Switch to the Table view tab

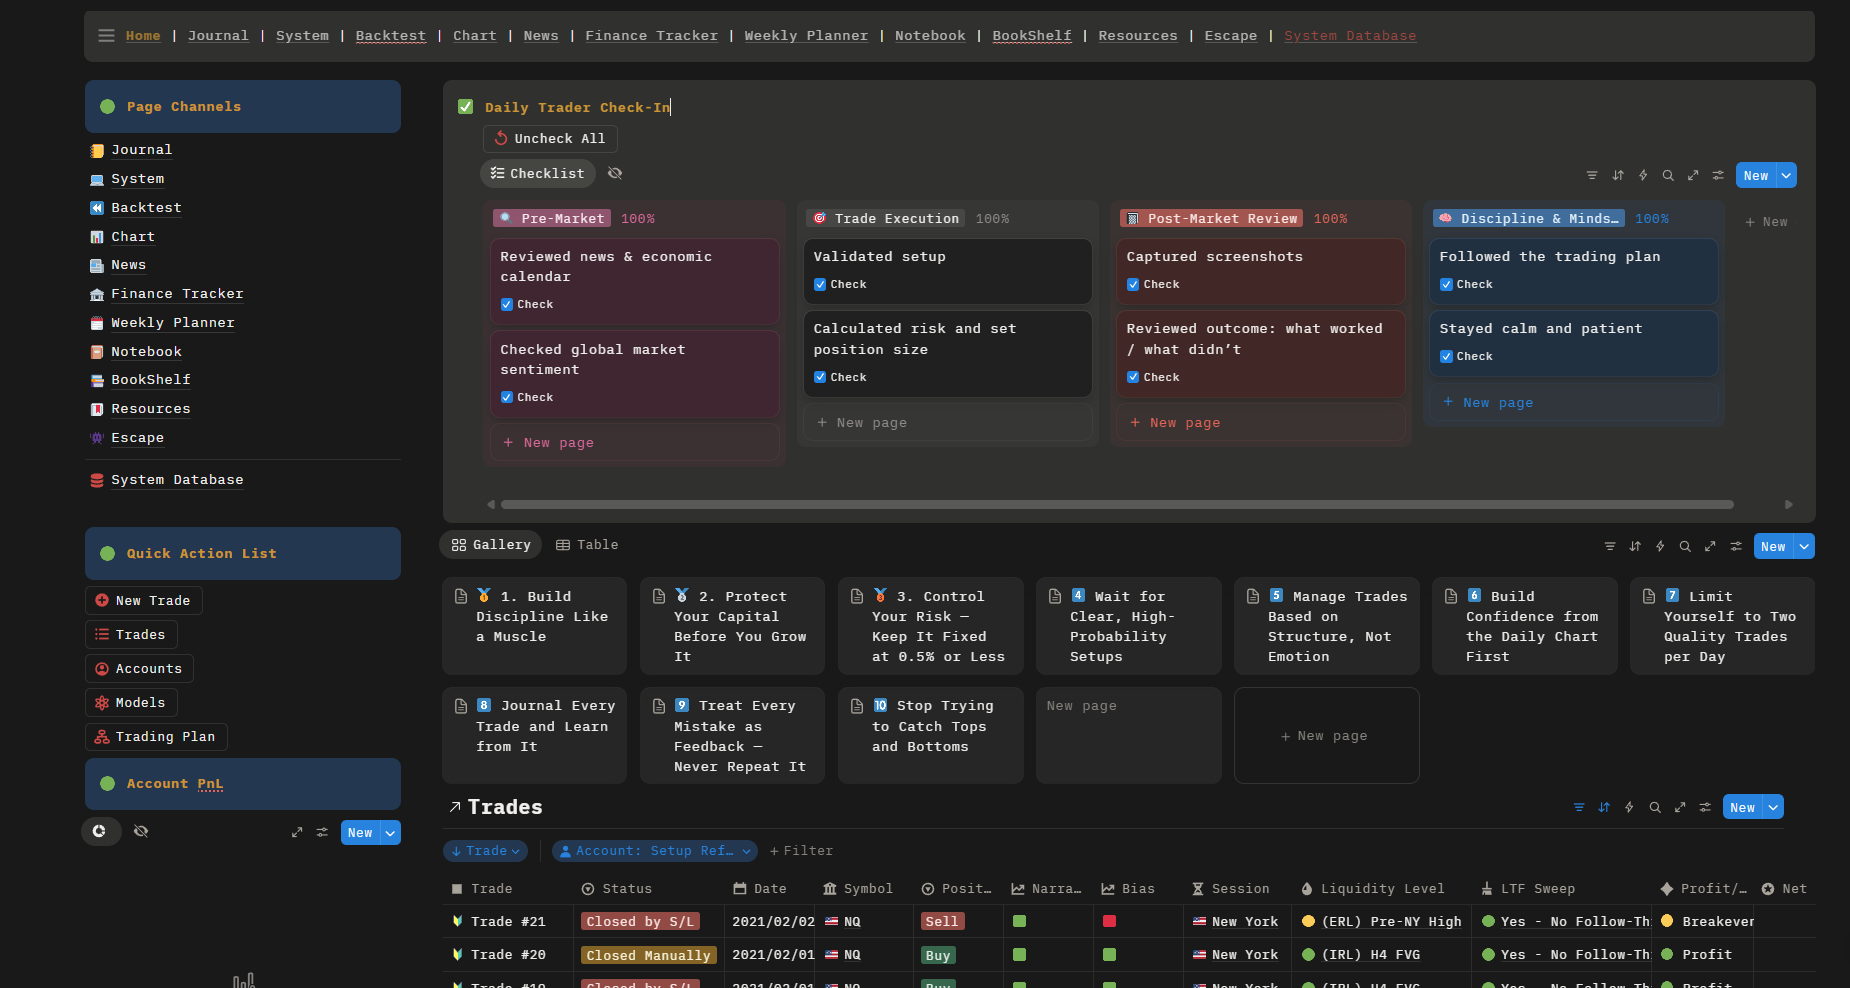tap(587, 545)
